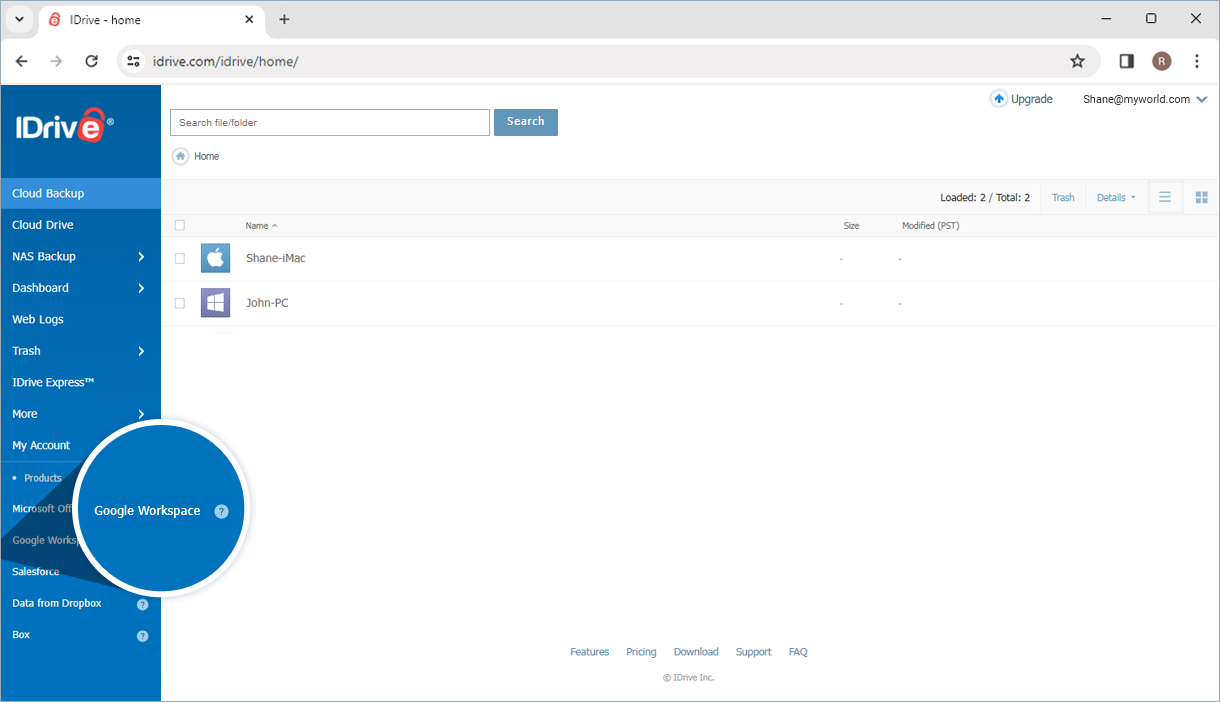The image size is (1220, 702).
Task: Open the tab search dropdown
Action: [19, 19]
